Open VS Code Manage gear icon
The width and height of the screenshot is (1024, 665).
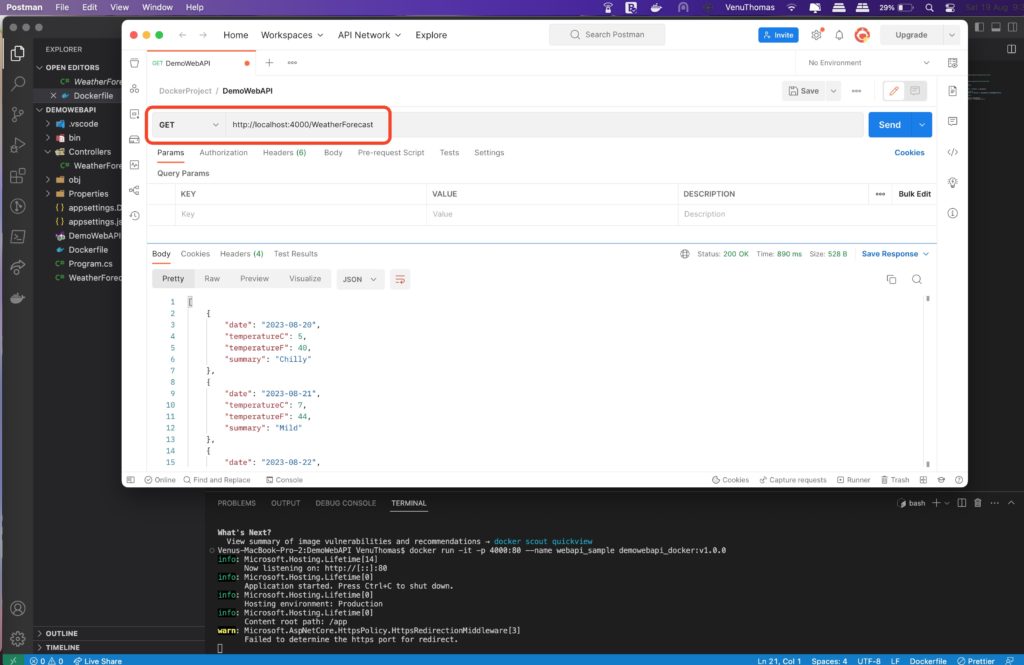[x=18, y=638]
